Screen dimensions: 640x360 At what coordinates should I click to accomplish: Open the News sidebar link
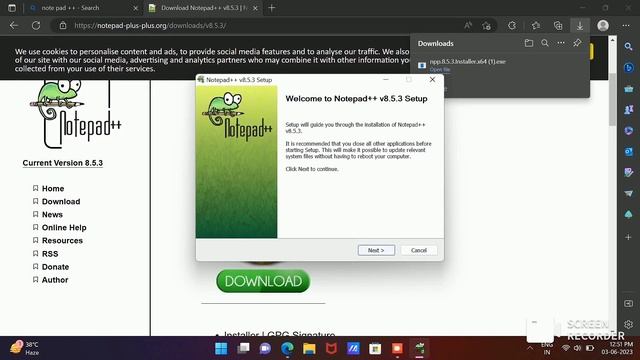pos(52,215)
